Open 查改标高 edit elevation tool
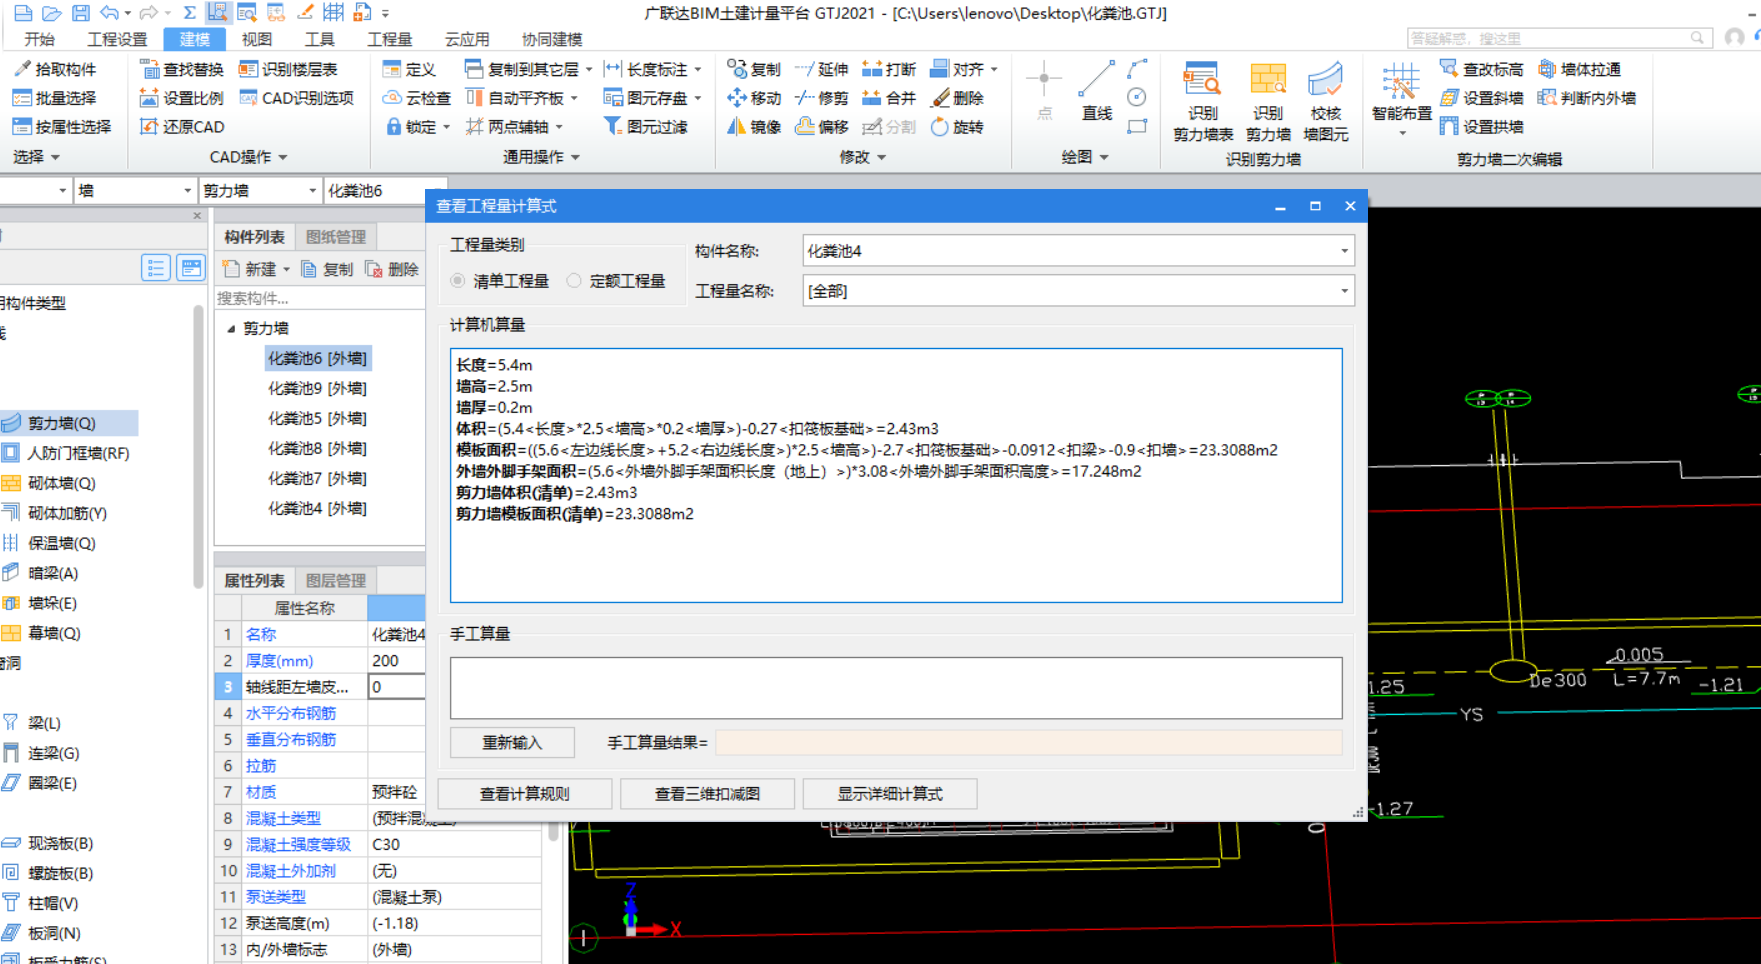Viewport: 1761px width, 964px height. [1482, 69]
